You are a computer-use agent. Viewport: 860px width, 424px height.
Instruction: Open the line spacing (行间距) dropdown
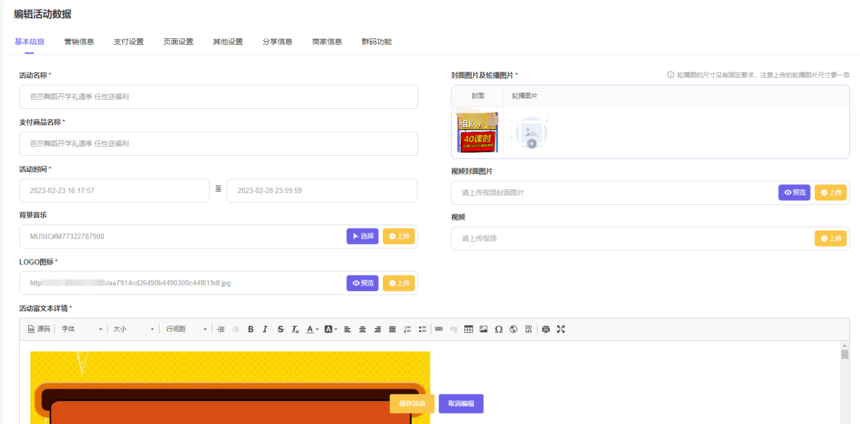[185, 329]
